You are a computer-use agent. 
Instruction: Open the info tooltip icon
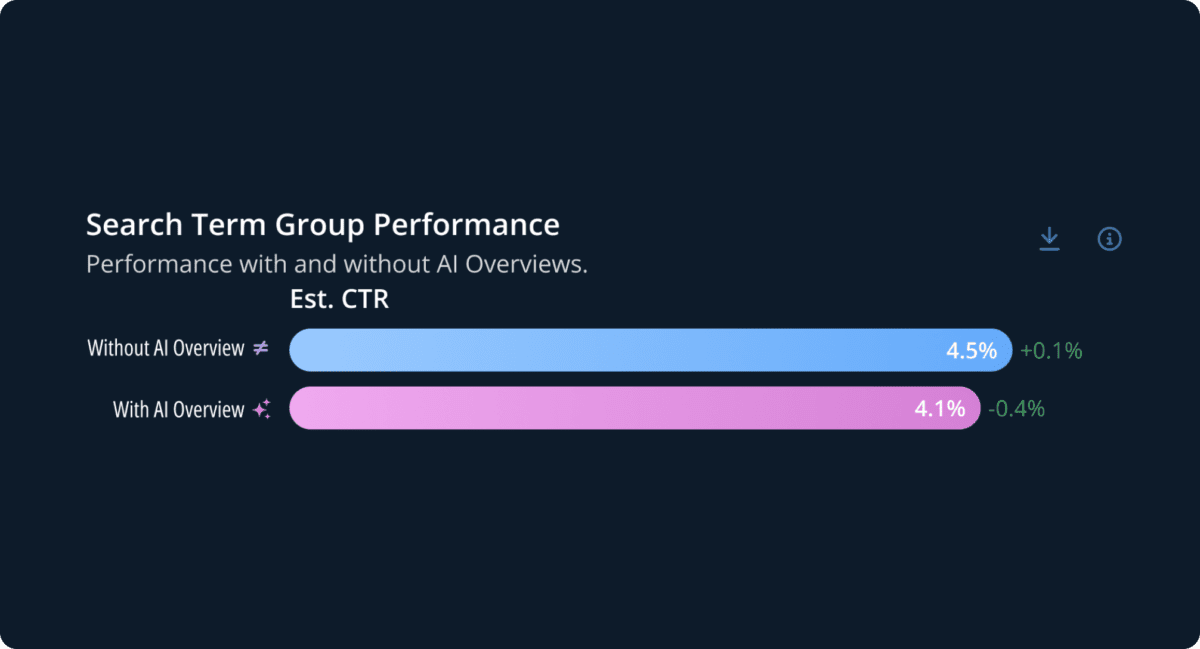tap(1110, 239)
